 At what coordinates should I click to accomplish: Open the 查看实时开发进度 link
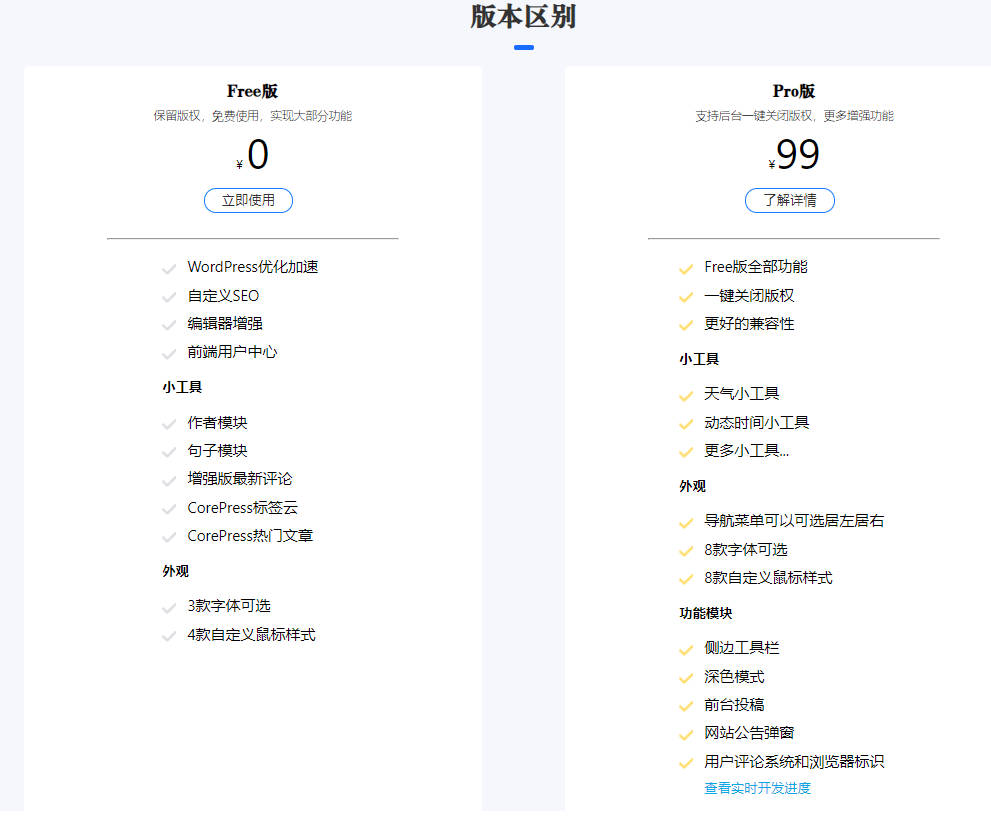(757, 788)
